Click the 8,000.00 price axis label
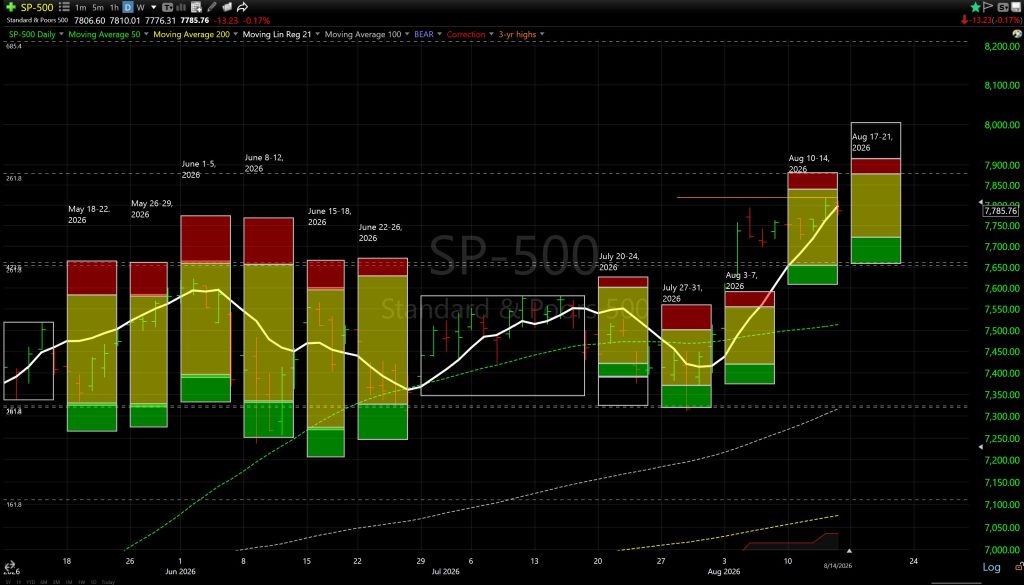1024x585 pixels. pyautogui.click(x=1002, y=125)
